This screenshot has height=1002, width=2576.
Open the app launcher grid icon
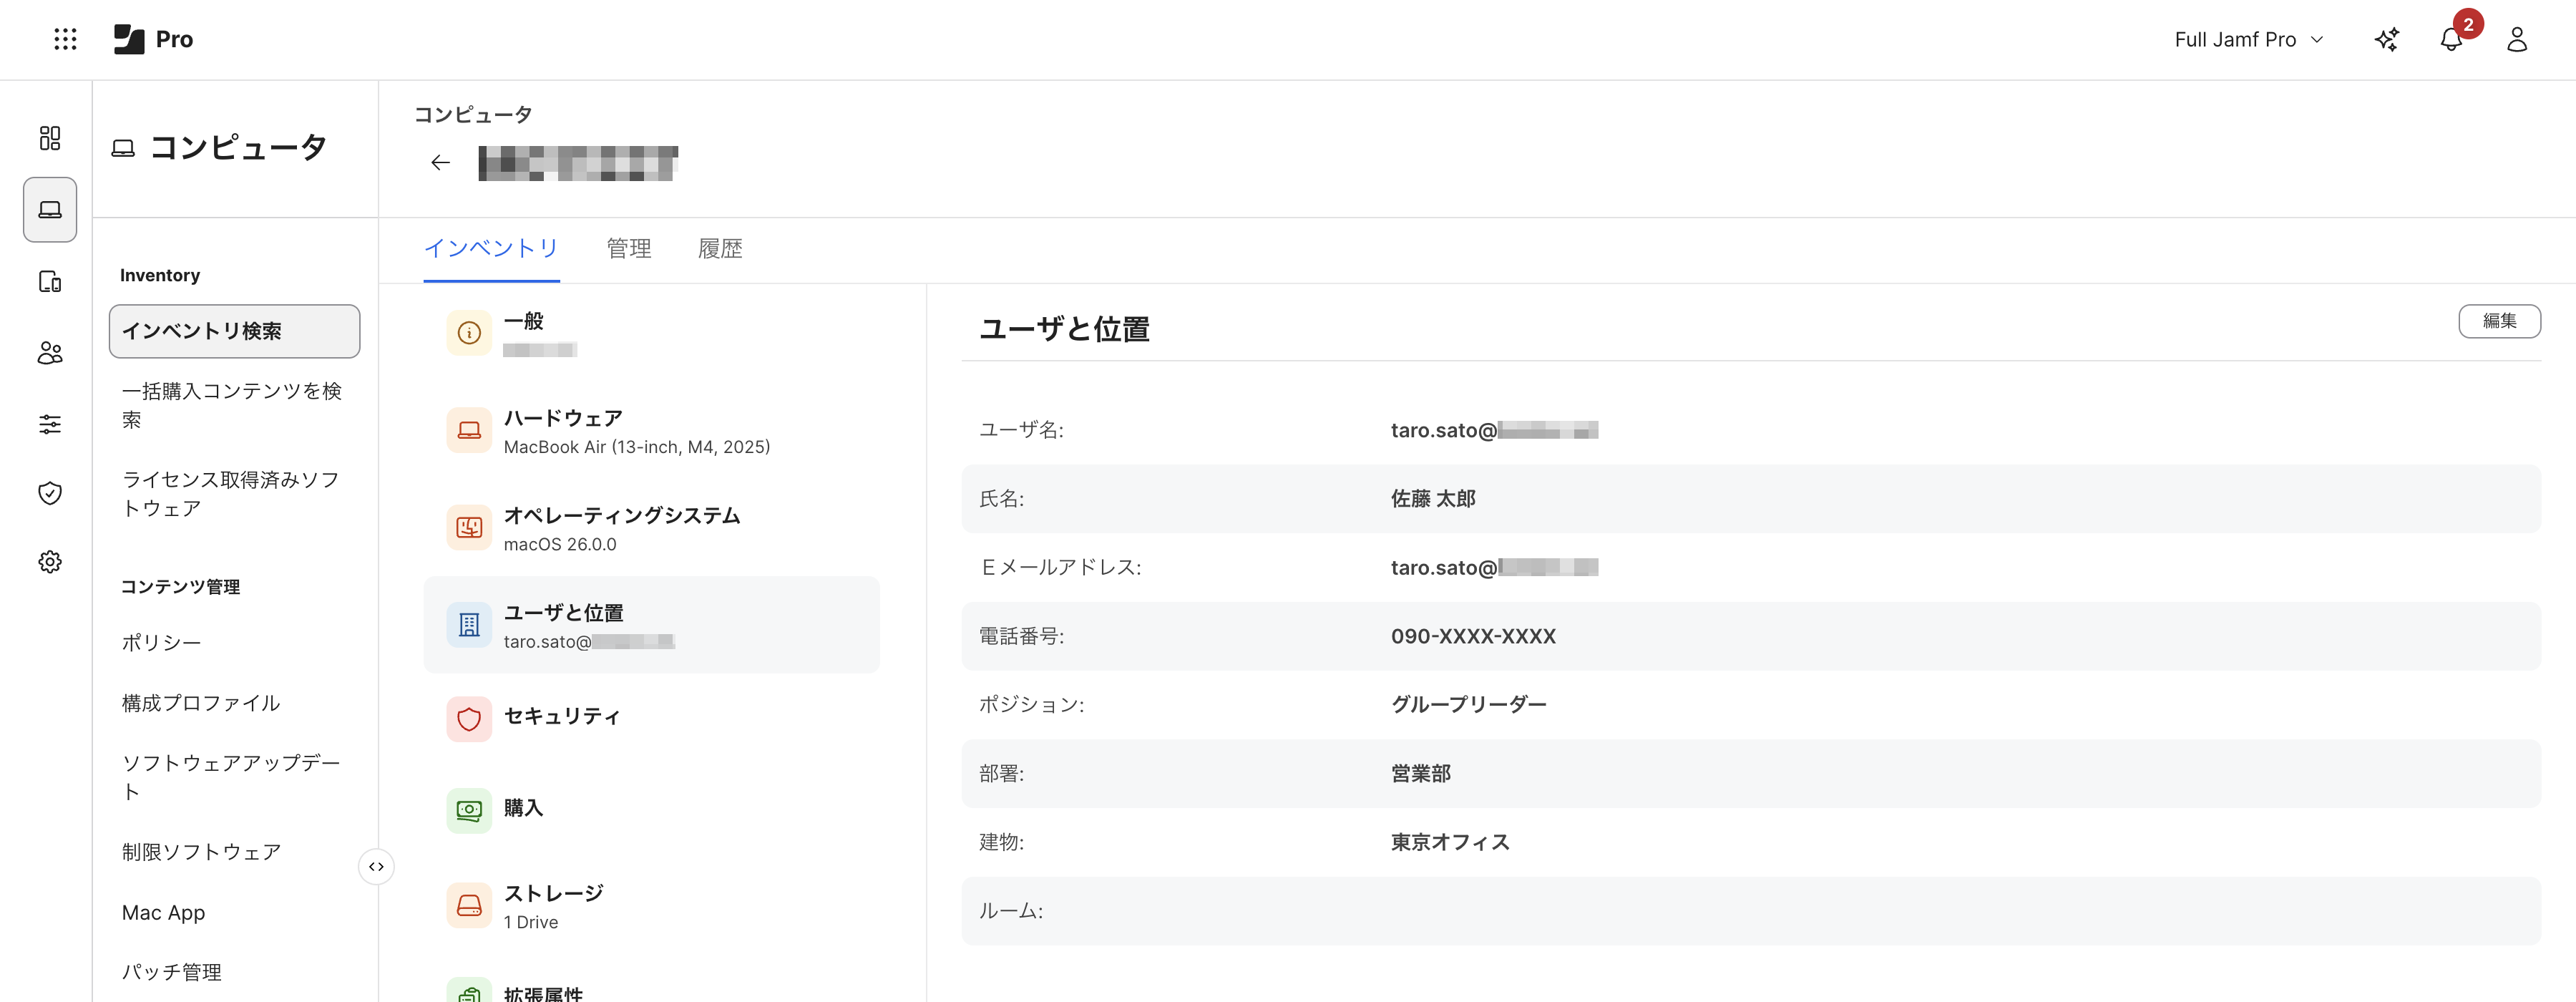pyautogui.click(x=65, y=39)
